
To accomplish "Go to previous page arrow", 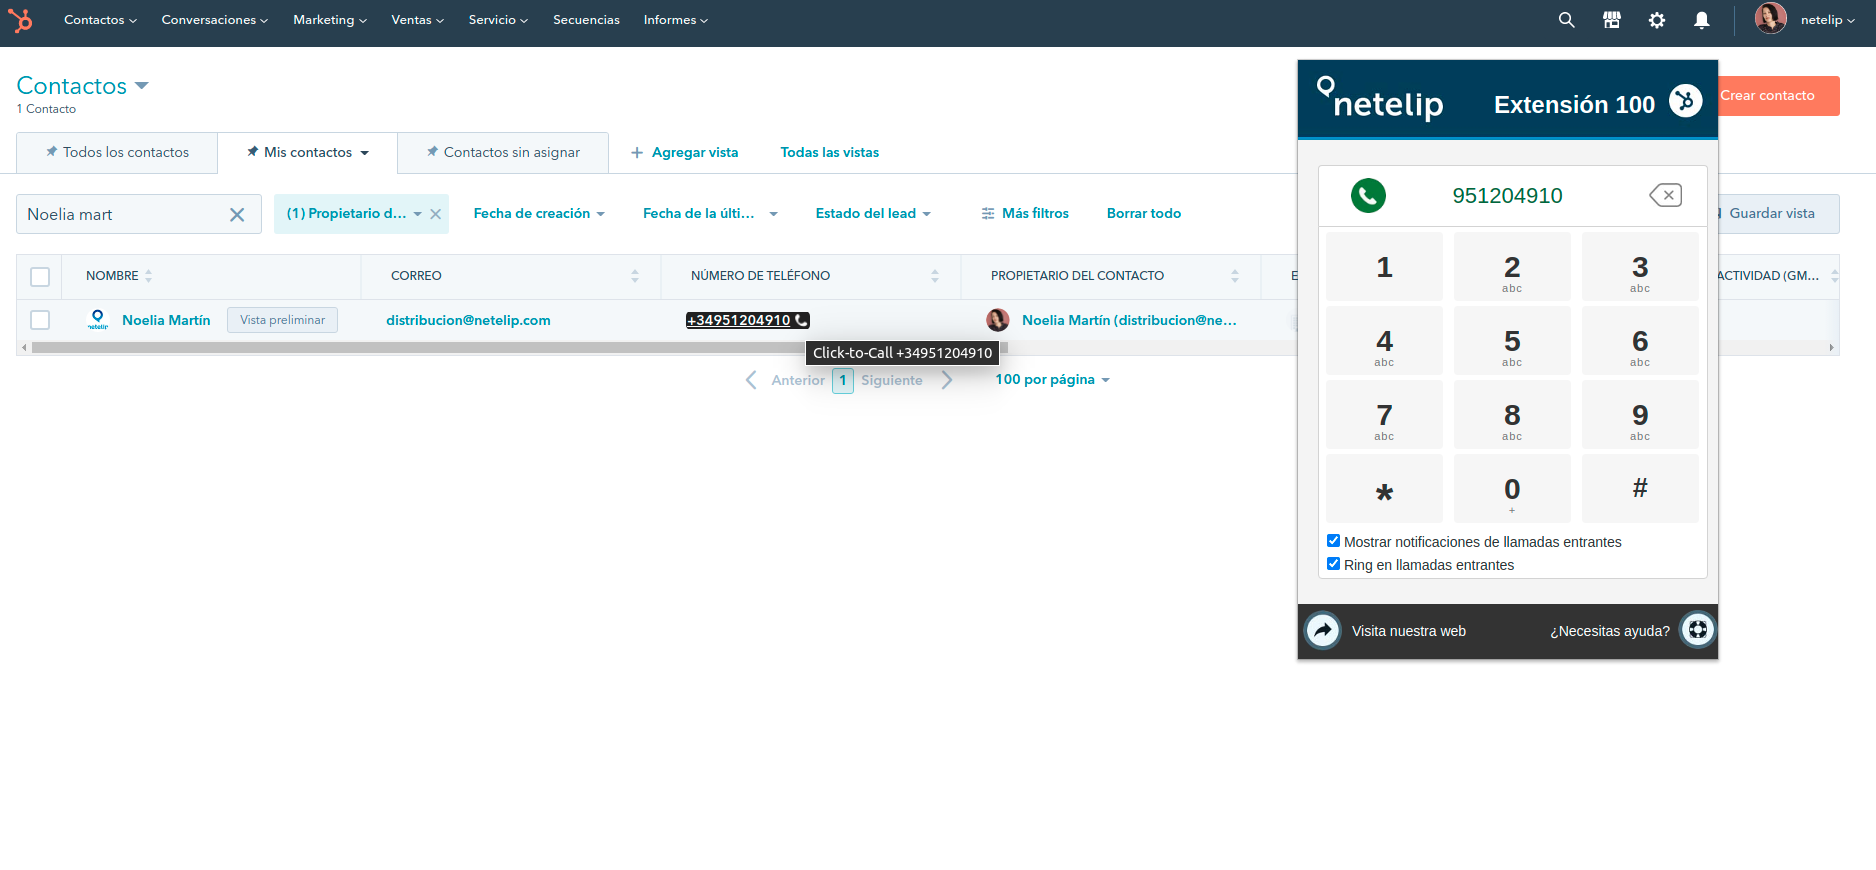I will point(751,380).
